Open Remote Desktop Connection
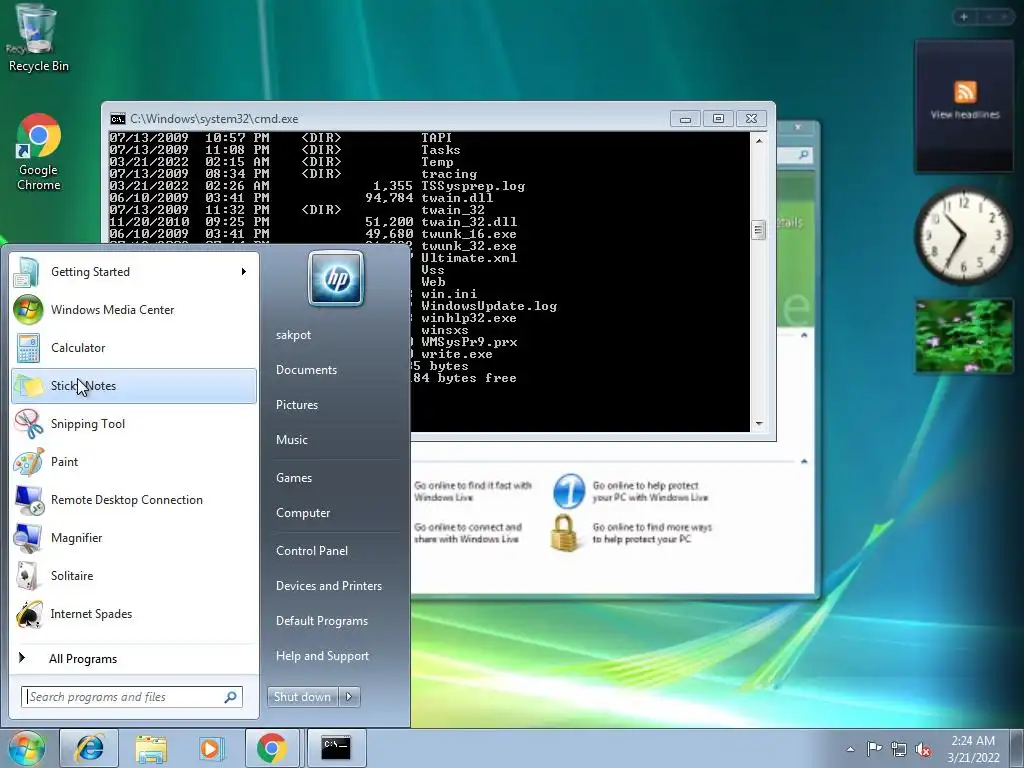Image resolution: width=1024 pixels, height=768 pixels. [133, 500]
